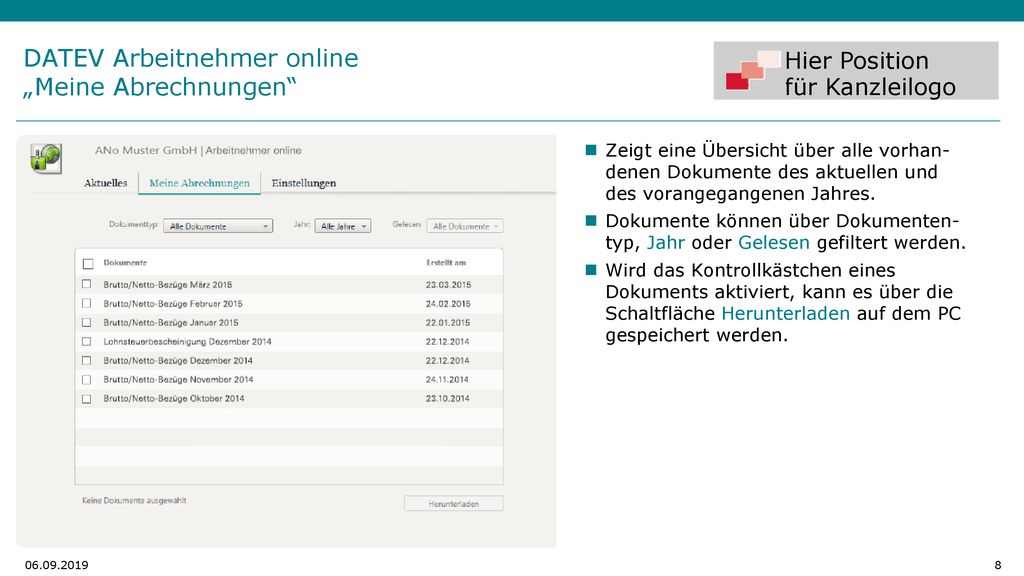Select document Brutto/Netto-Bezüge November 2014
The image size is (1024, 576).
(178, 379)
